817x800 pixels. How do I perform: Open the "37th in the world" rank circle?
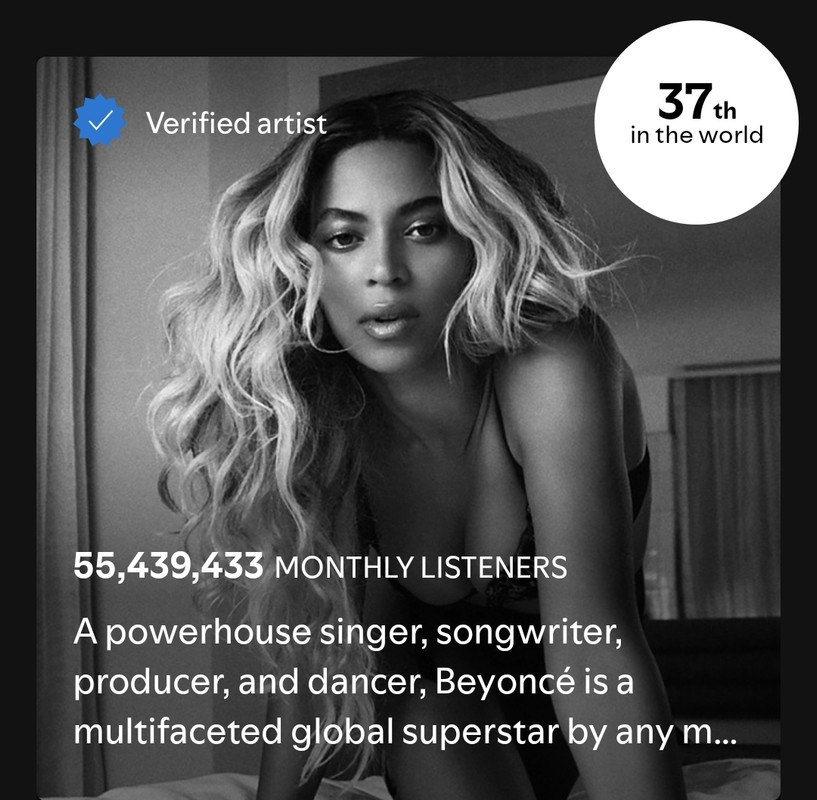(x=696, y=122)
